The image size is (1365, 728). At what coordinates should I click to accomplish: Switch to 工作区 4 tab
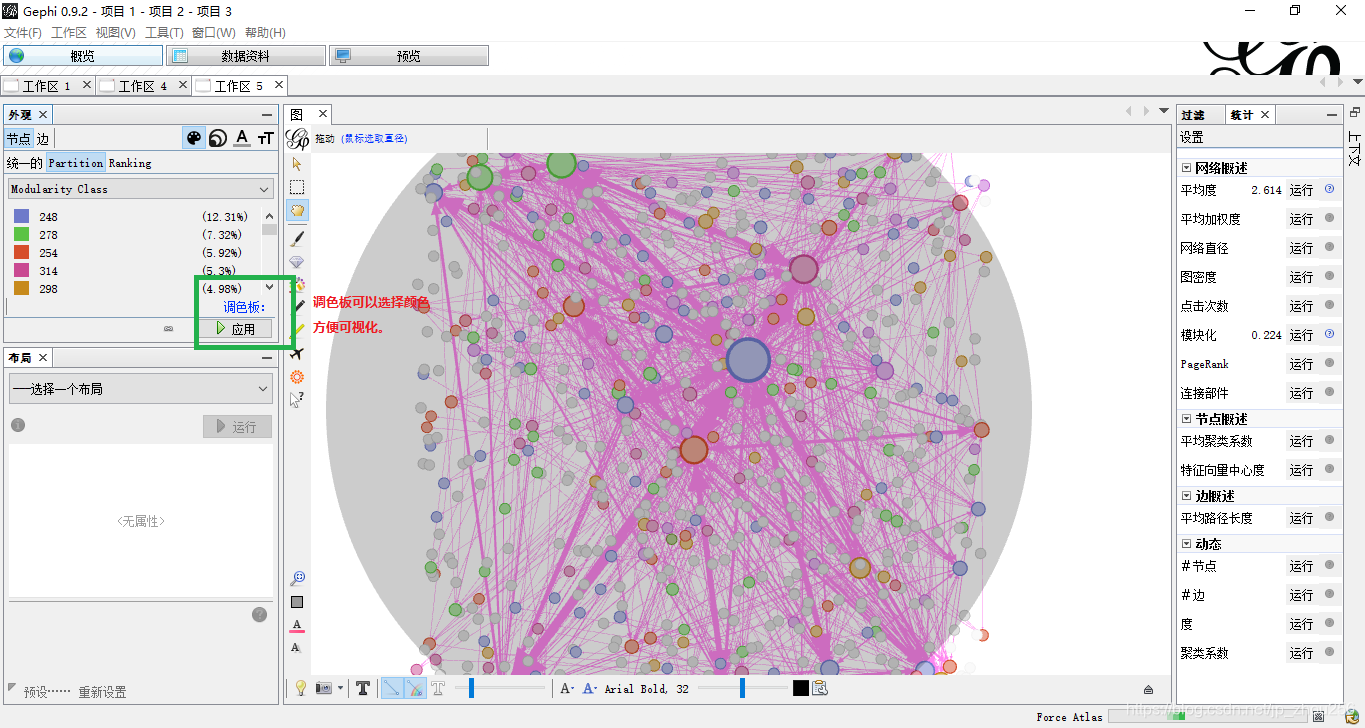pos(143,86)
